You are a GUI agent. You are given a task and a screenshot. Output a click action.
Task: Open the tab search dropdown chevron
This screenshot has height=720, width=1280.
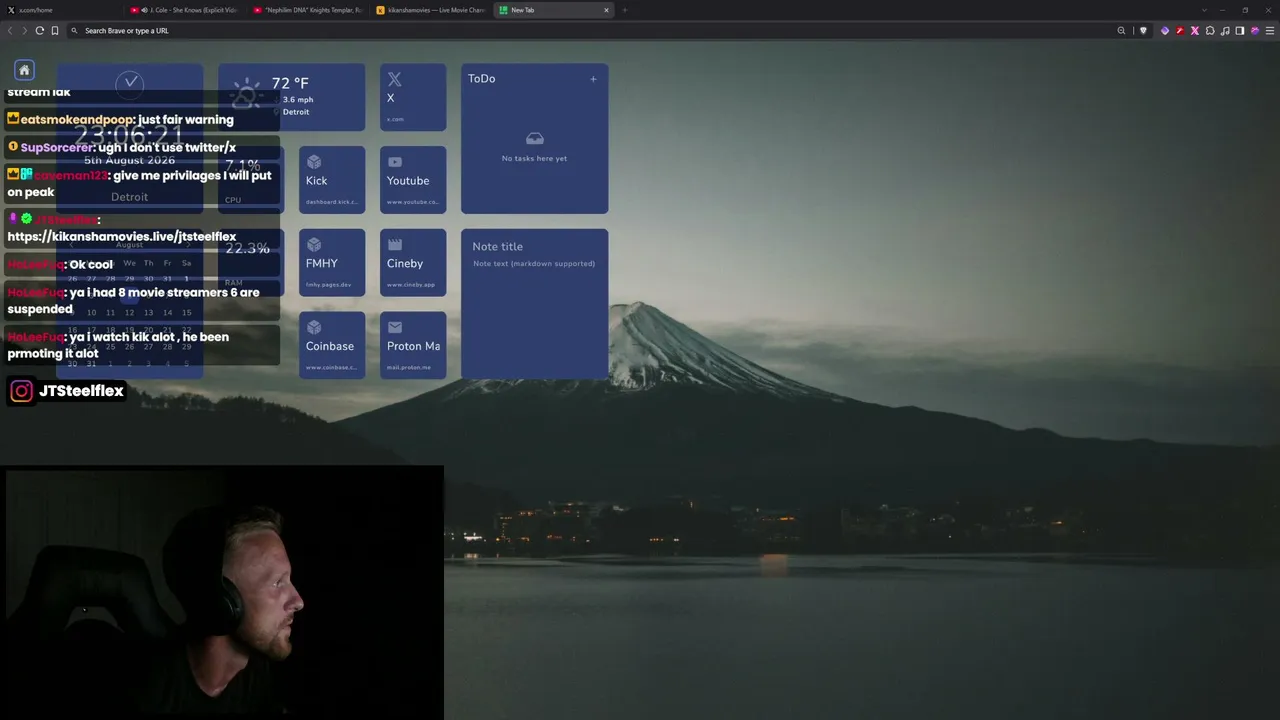tap(1205, 10)
